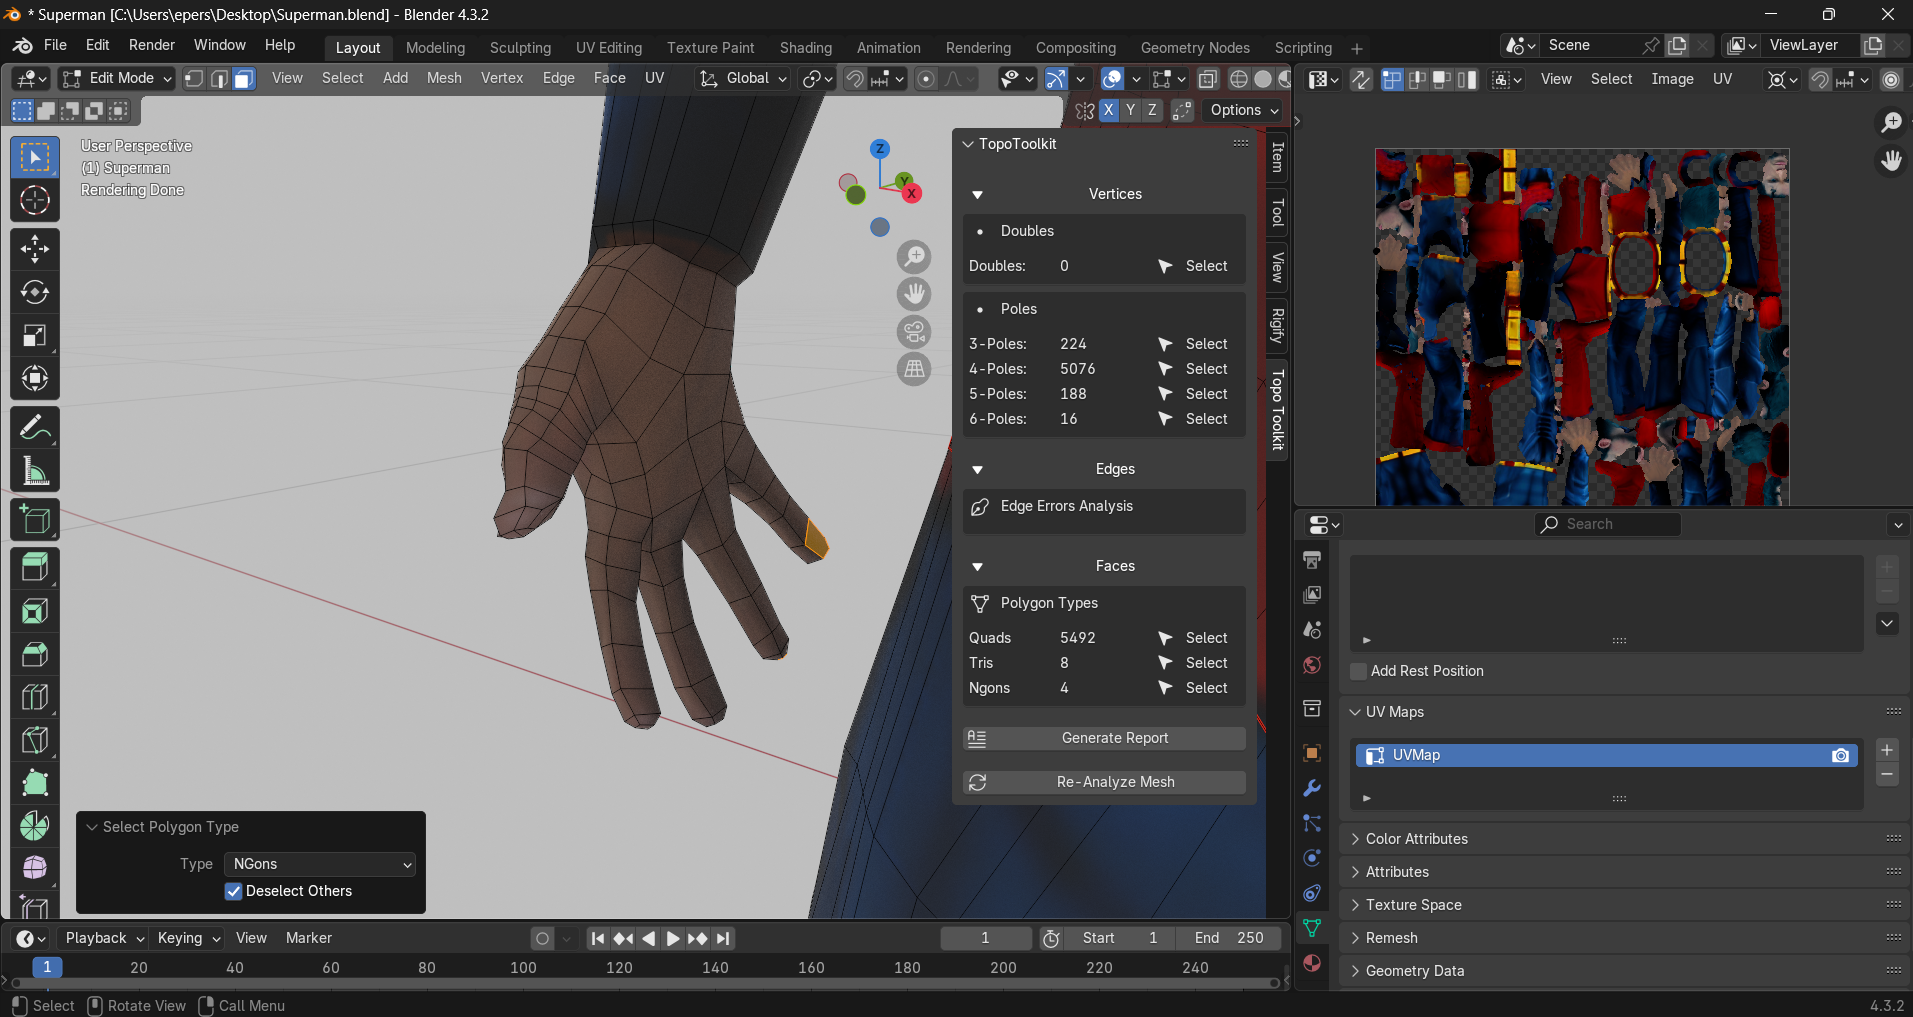Click Edge Errors Analysis button
The height and width of the screenshot is (1017, 1913).
[x=1104, y=506]
